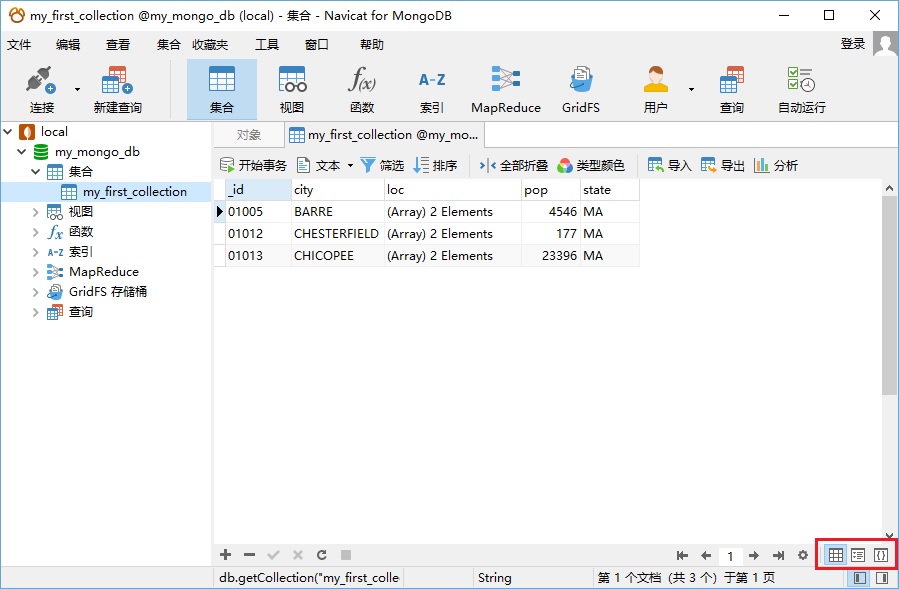Viewport: 899px width, 589px height.
Task: Click the Export (导出) tool
Action: (722, 166)
